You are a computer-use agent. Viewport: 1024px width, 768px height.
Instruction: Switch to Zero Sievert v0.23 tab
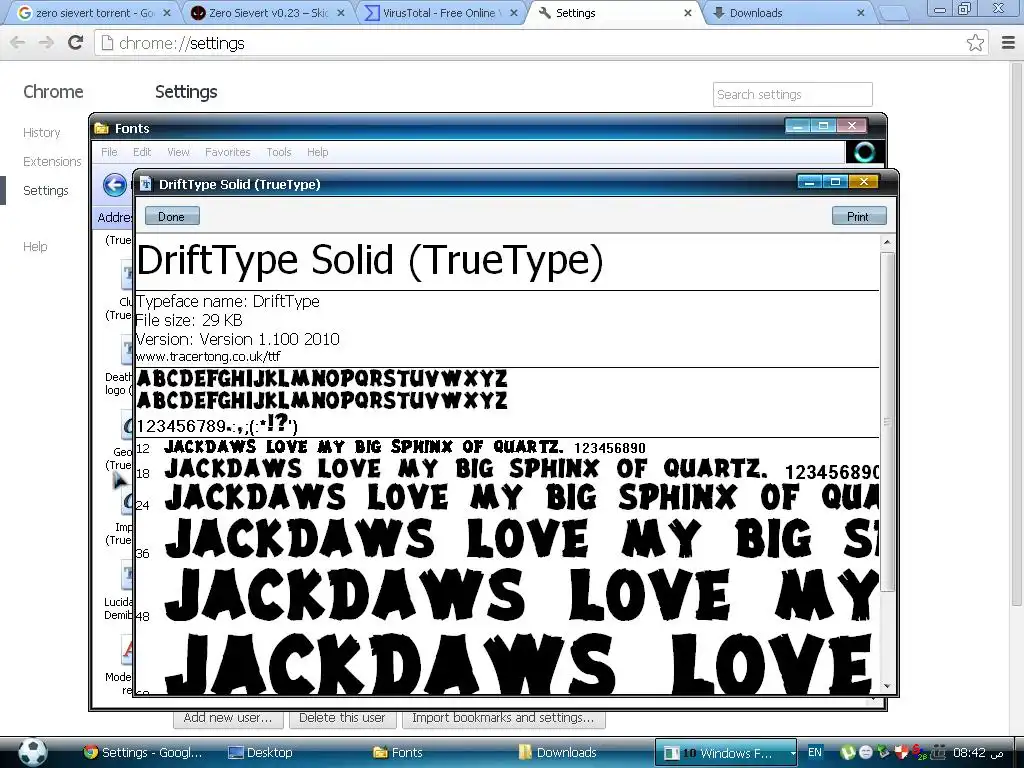[x=267, y=13]
